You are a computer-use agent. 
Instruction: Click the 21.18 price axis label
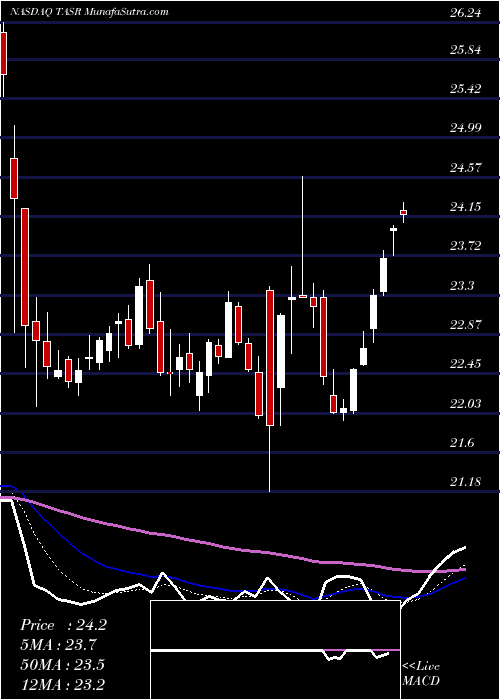point(465,482)
